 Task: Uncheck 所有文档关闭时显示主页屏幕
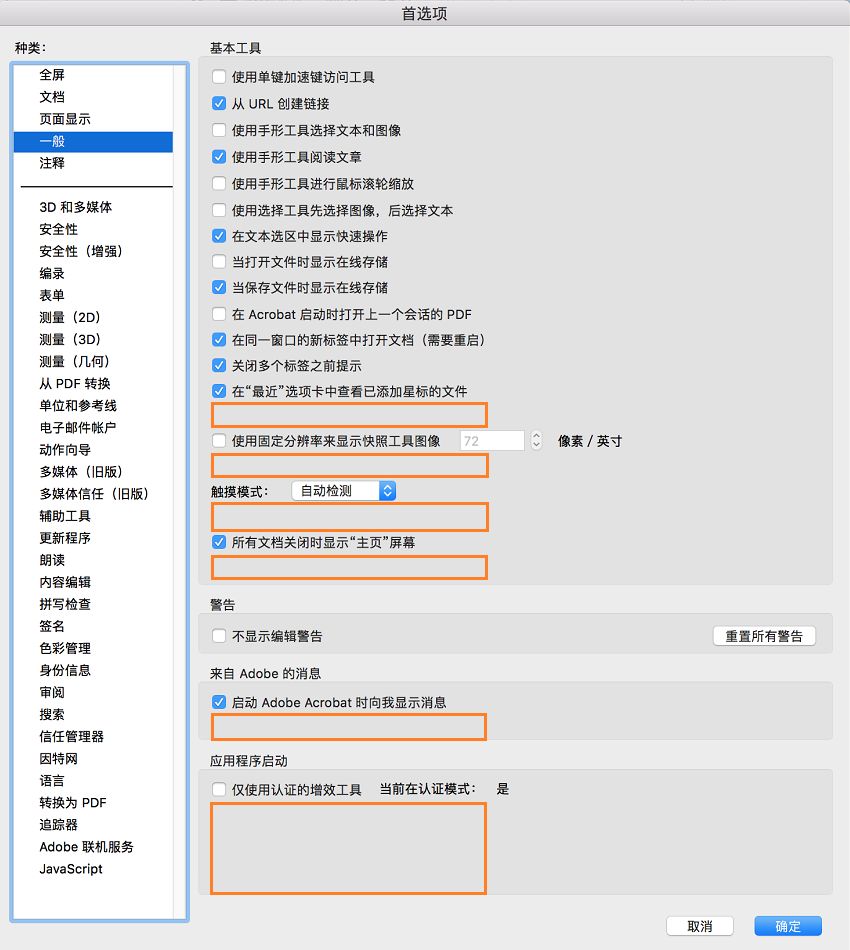pos(218,541)
